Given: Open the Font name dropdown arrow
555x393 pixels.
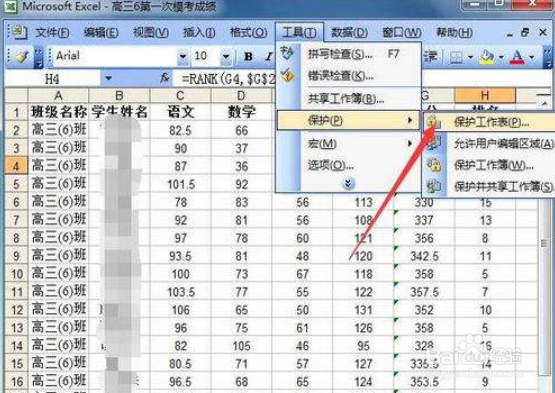Looking at the screenshot, I should pos(183,56).
